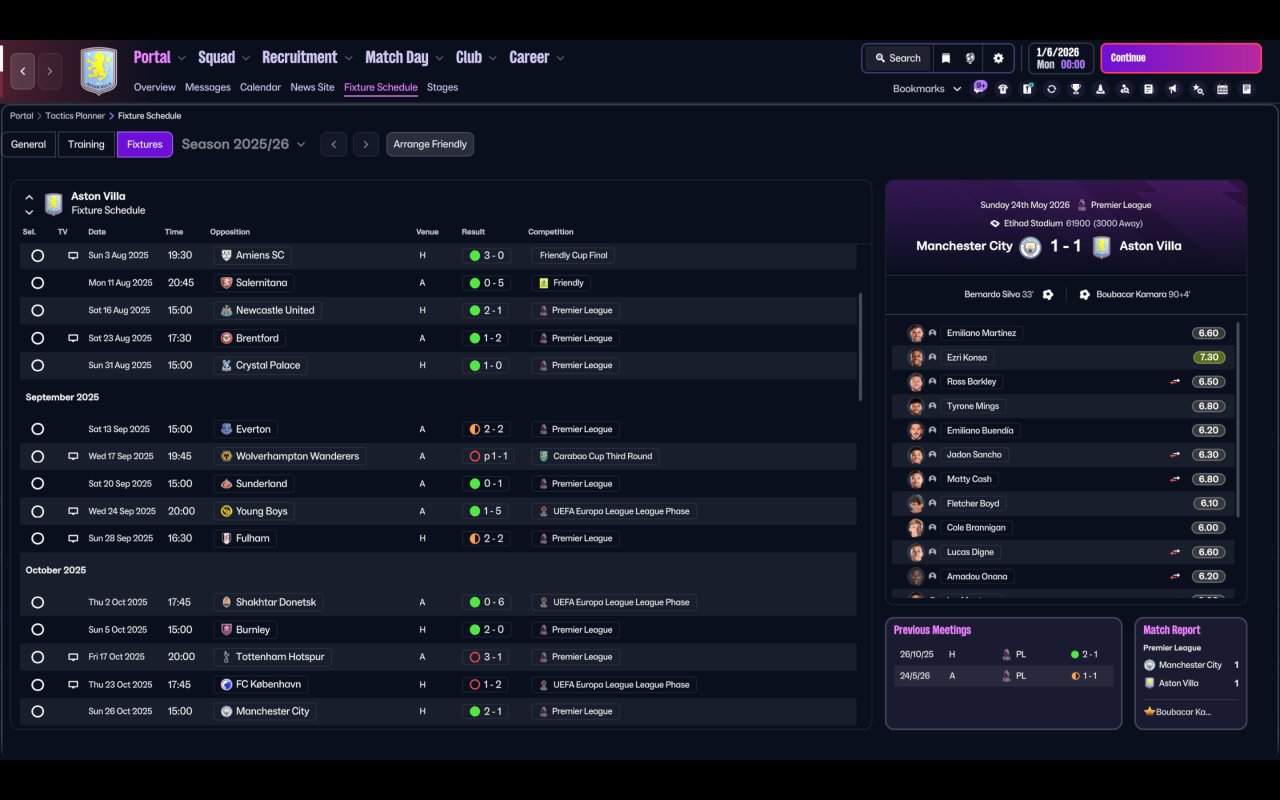
Task: Open the Stages sub-menu item
Action: point(442,88)
